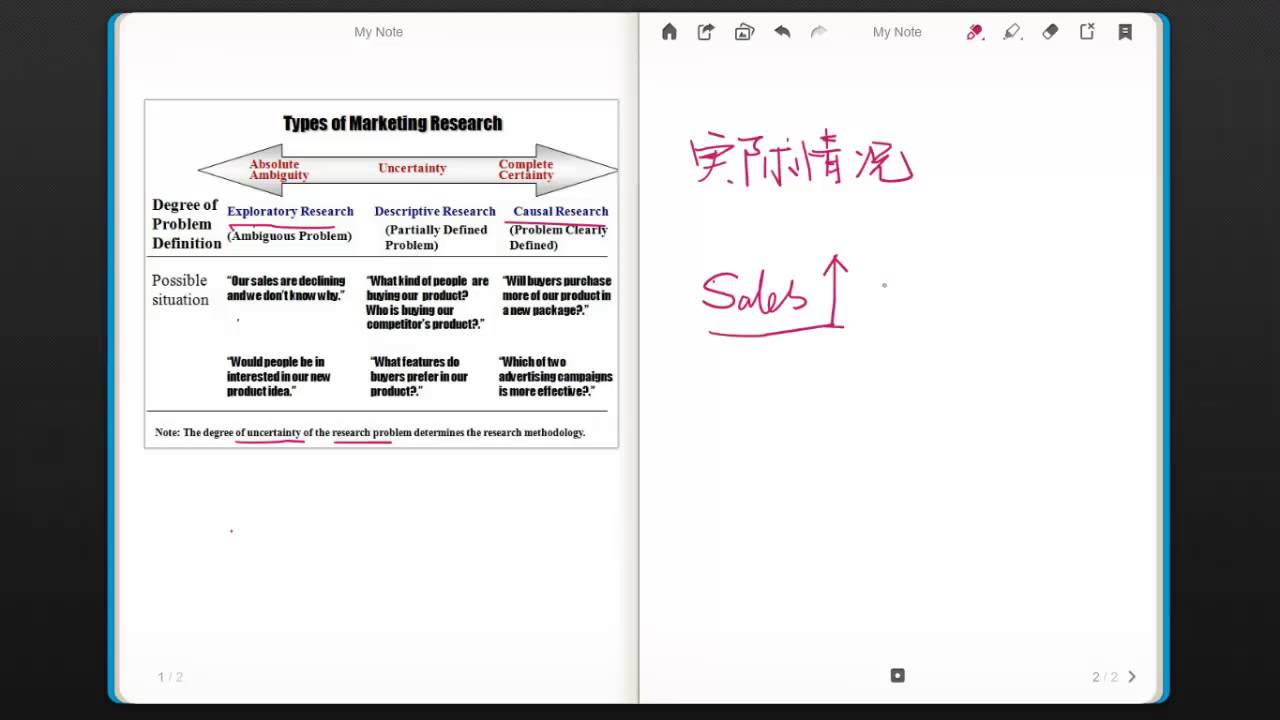
Task: Click the 'Types of Marketing Research' title
Action: pos(392,123)
